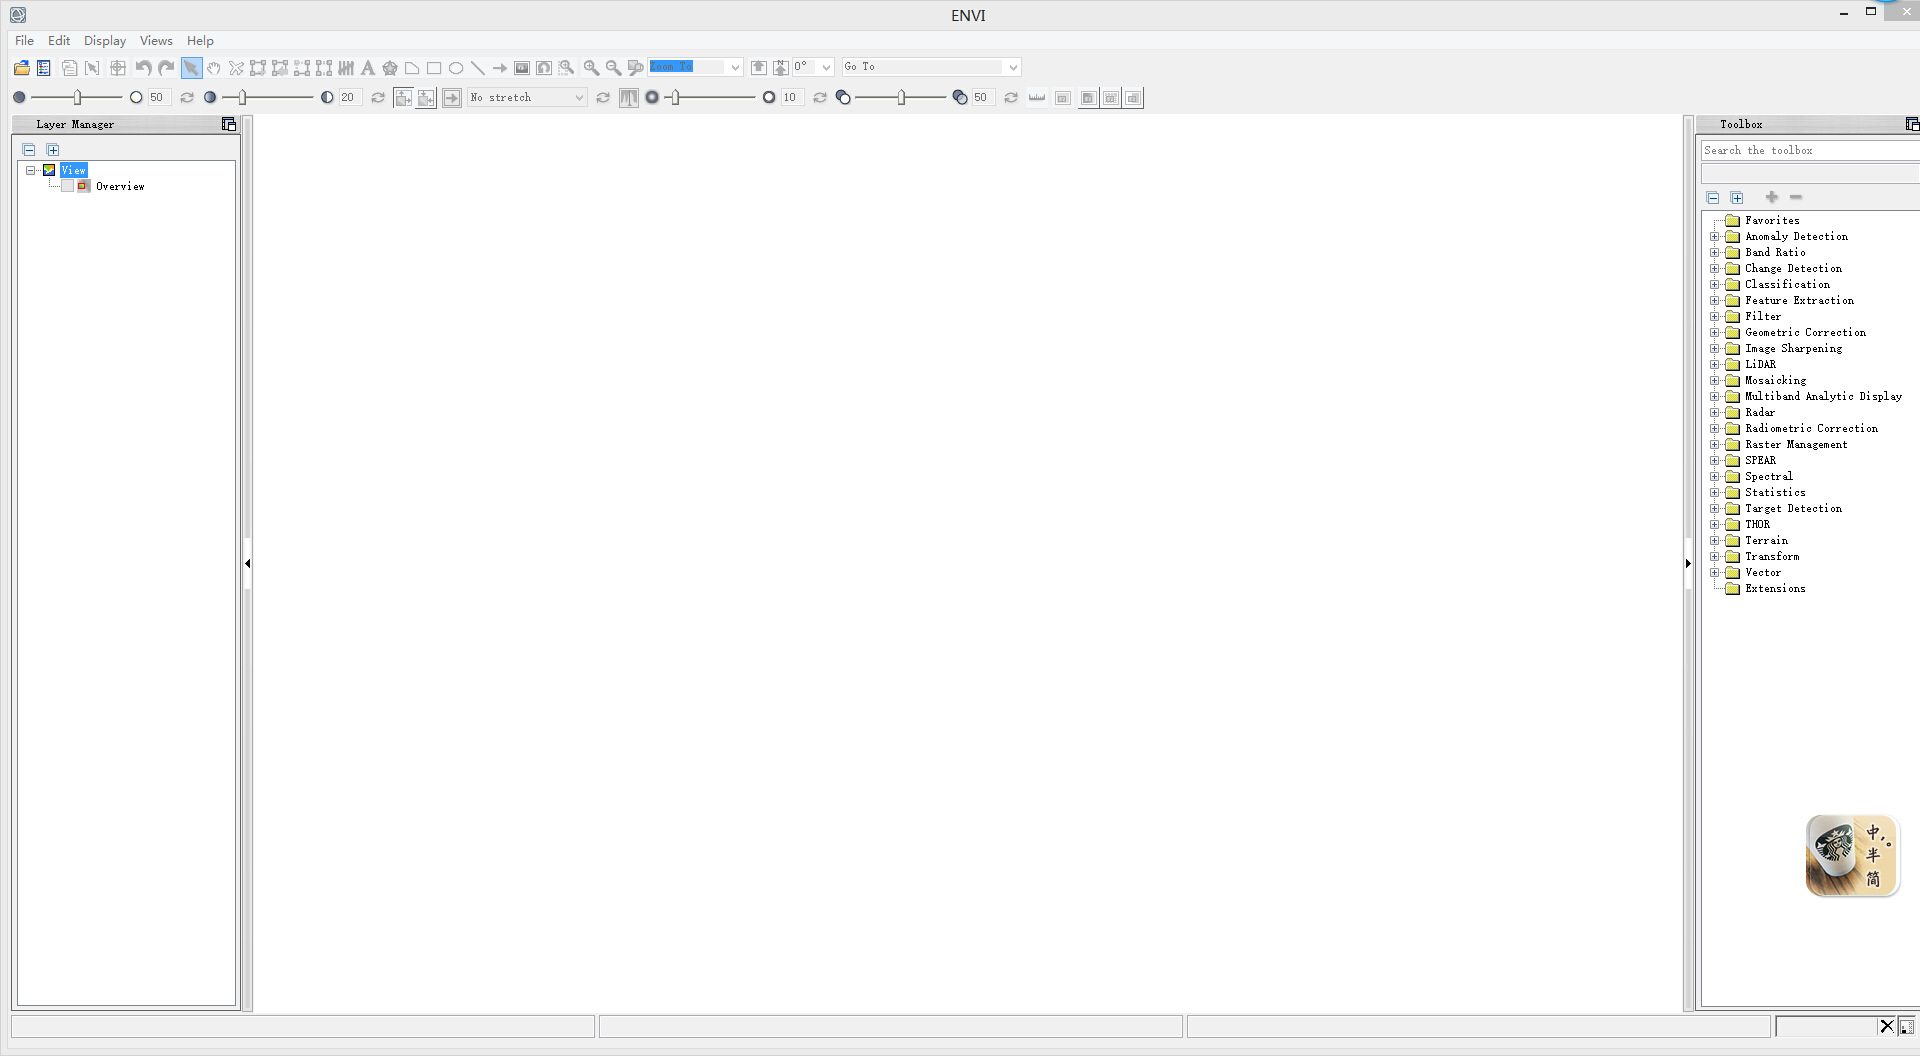This screenshot has width=1920, height=1056.
Task: Click the Undo arrow icon
Action: [144, 68]
